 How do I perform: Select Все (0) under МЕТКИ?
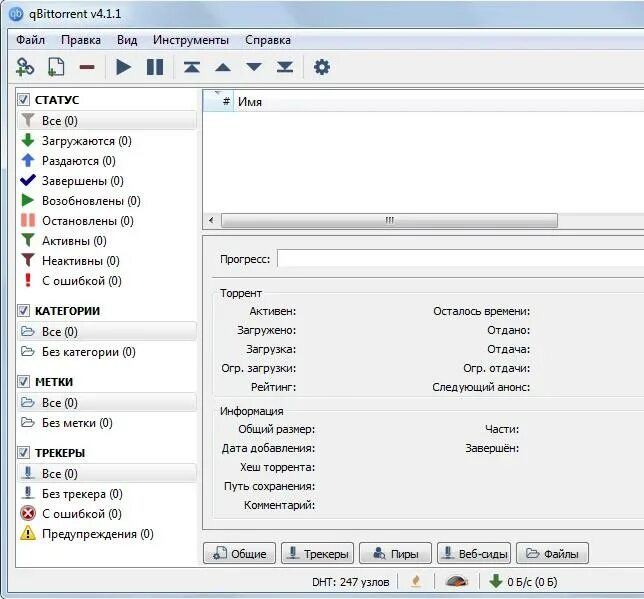(107, 402)
